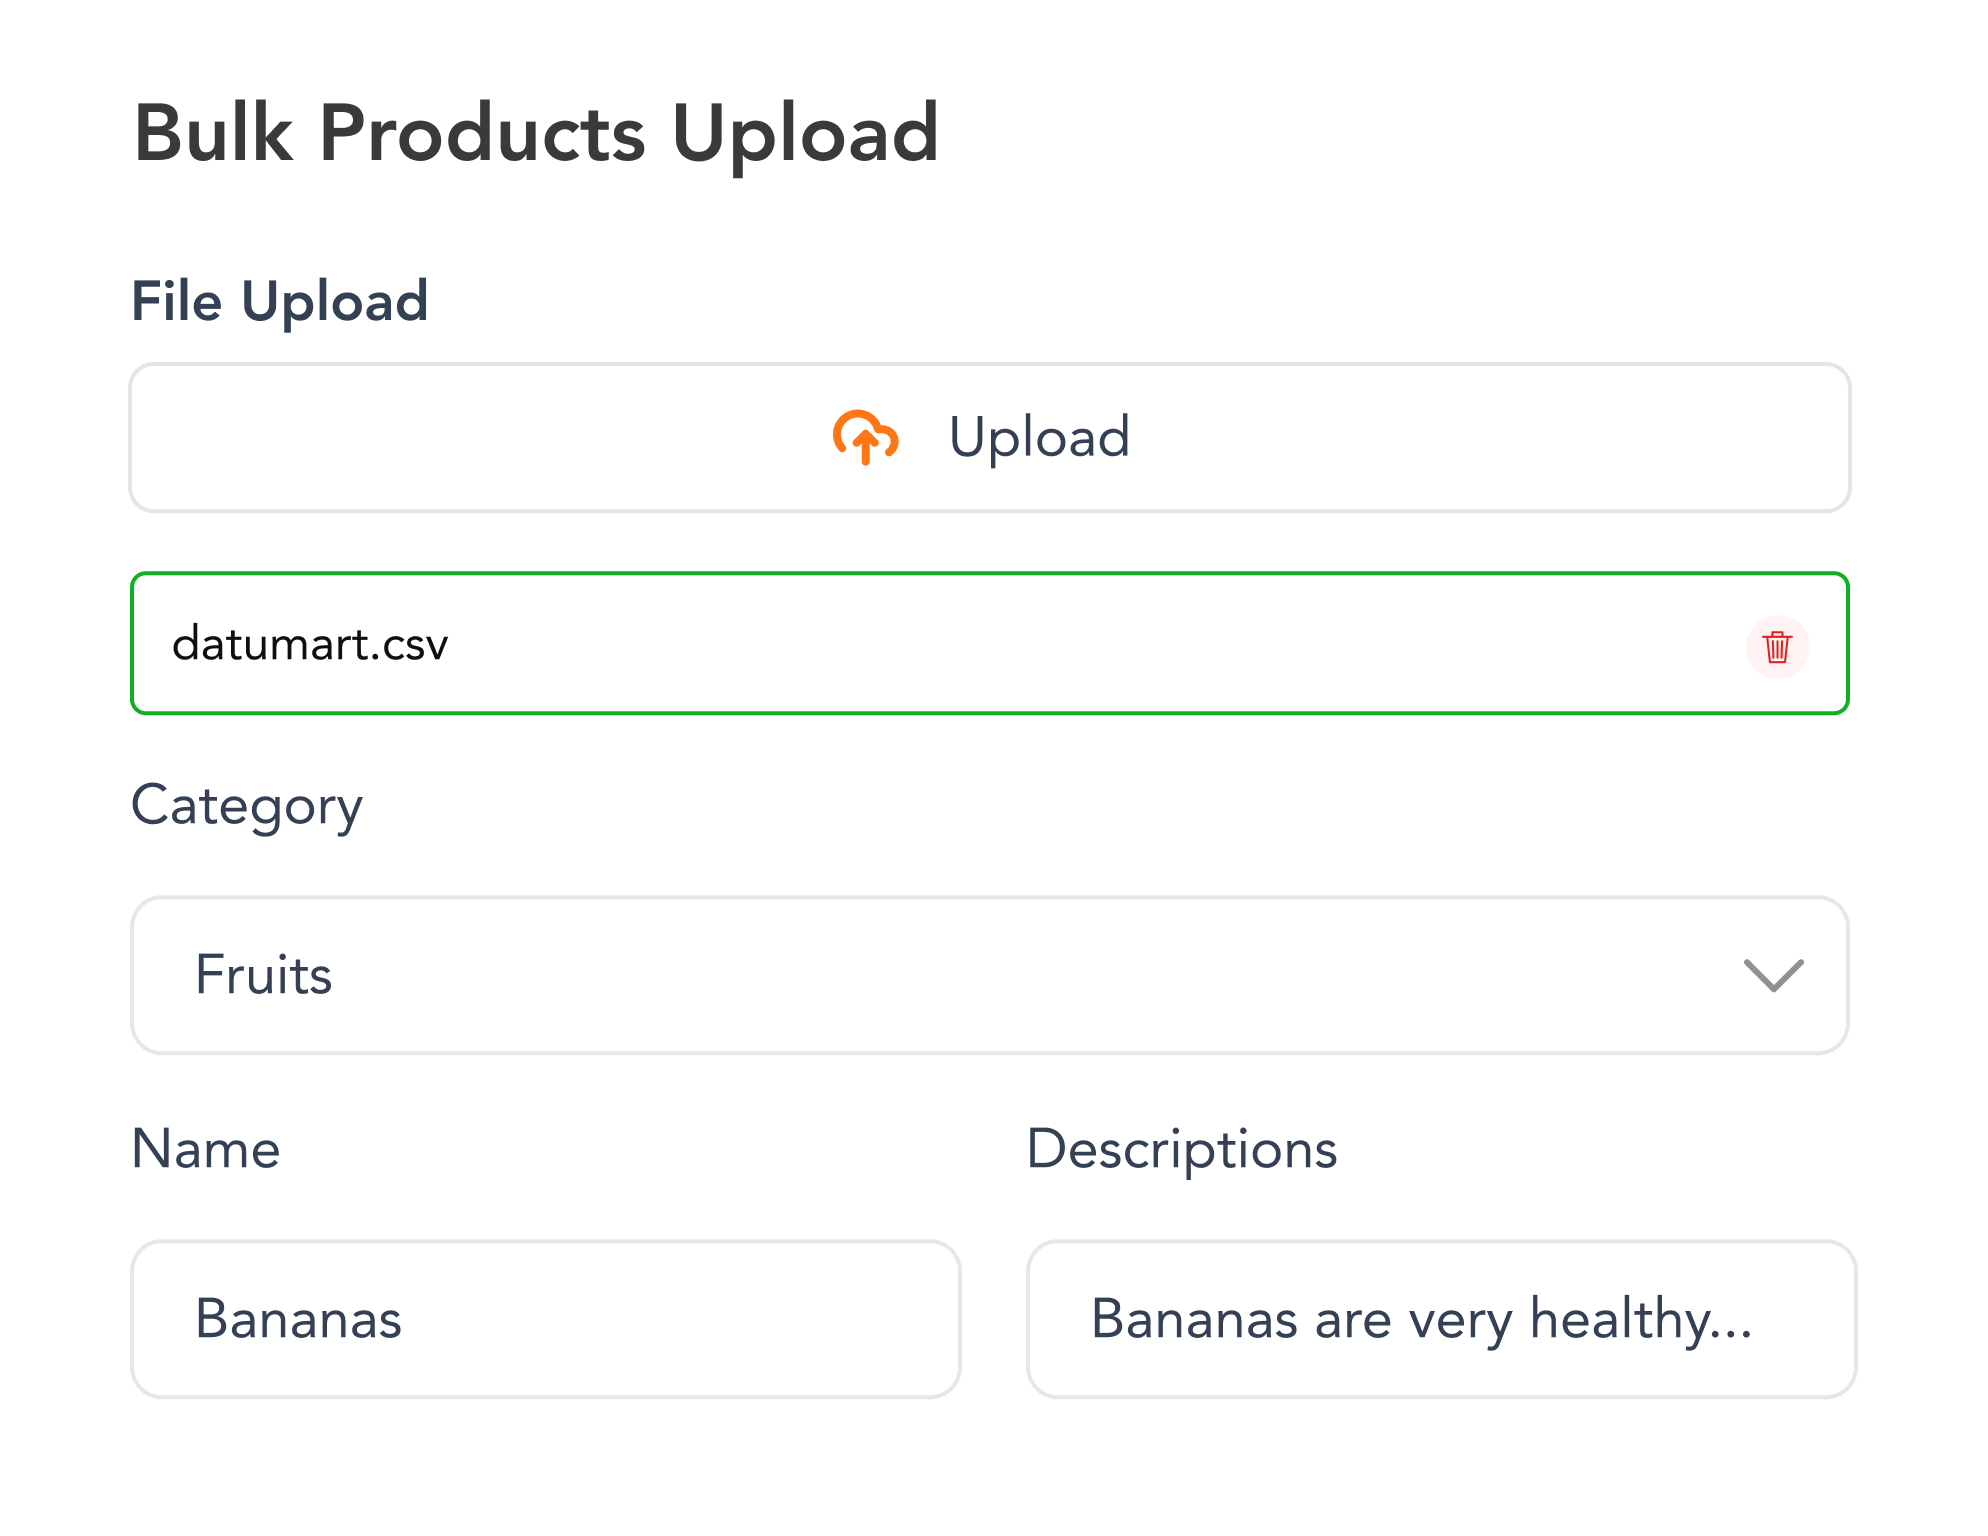Image resolution: width=1988 pixels, height=1536 pixels.
Task: Click the "Descriptions" field label
Action: (x=1182, y=1149)
